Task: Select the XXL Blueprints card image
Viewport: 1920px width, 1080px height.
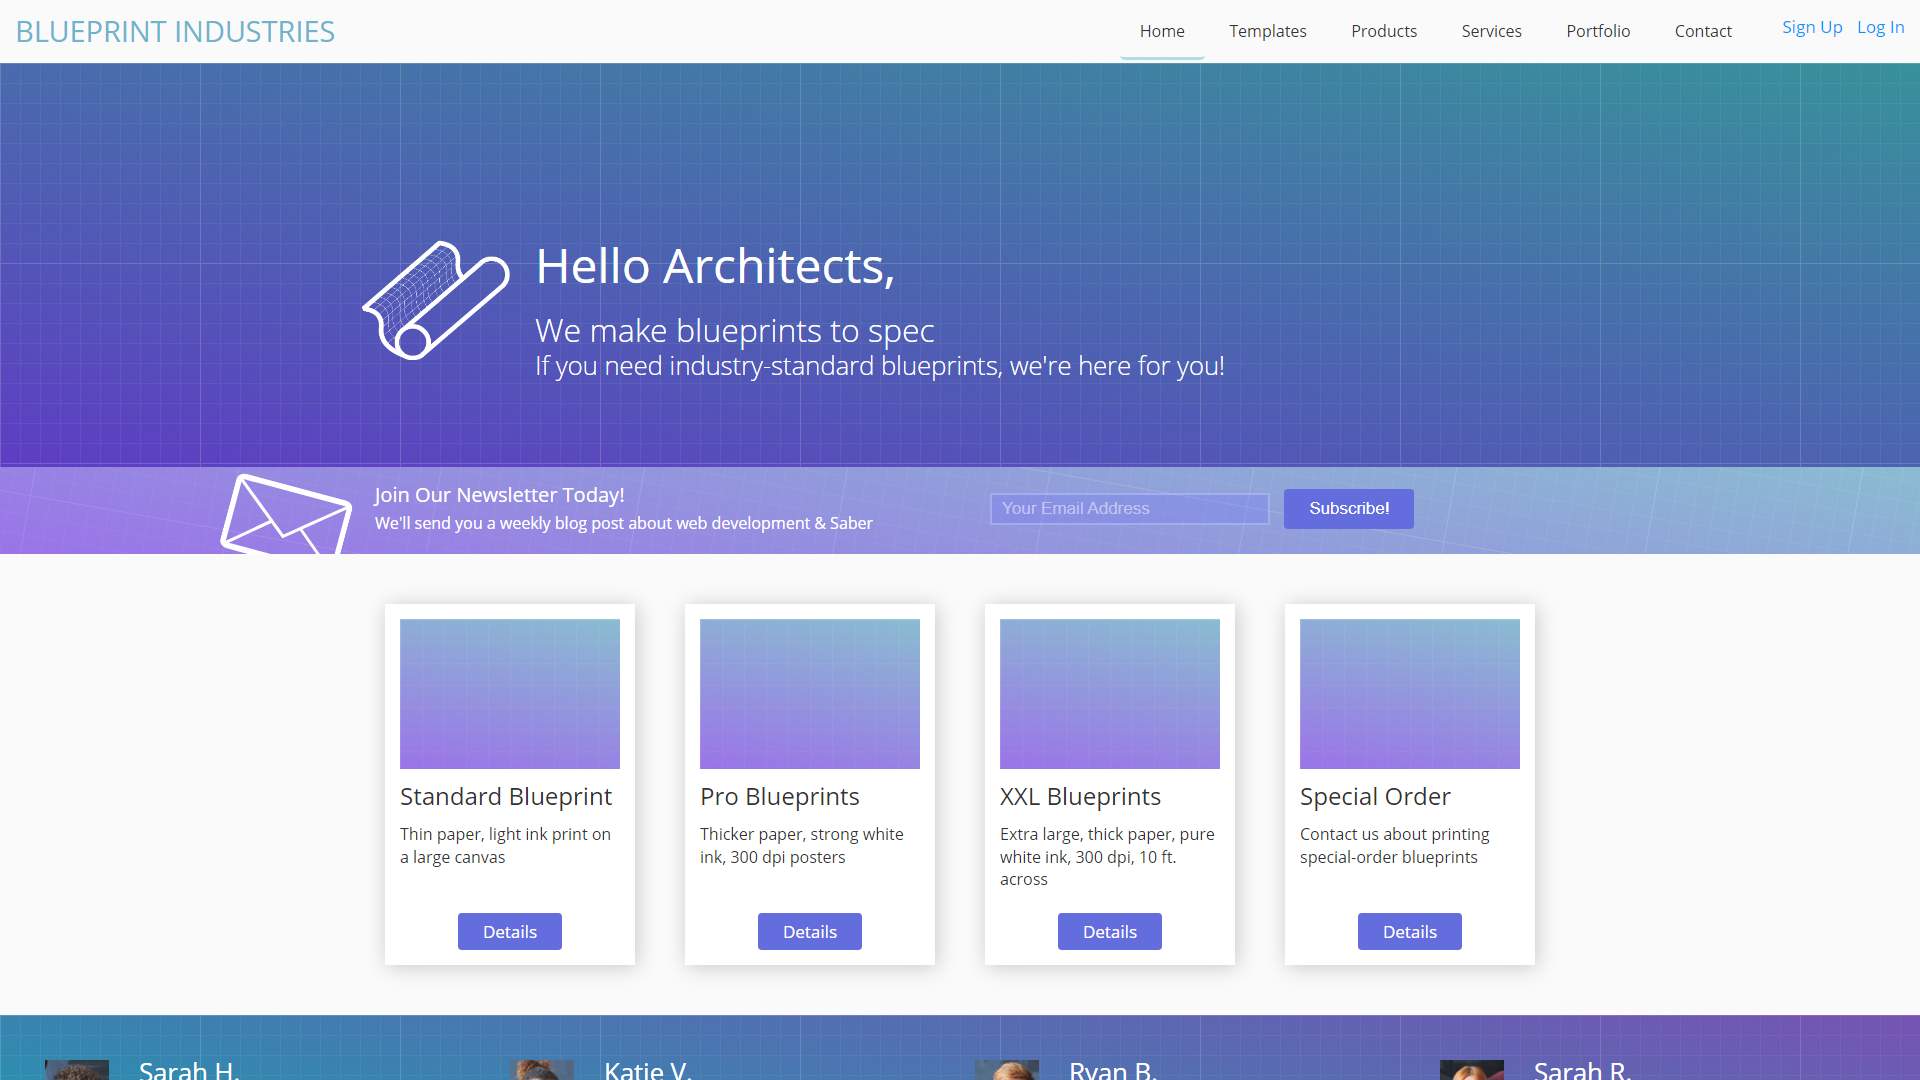Action: click(x=1110, y=694)
